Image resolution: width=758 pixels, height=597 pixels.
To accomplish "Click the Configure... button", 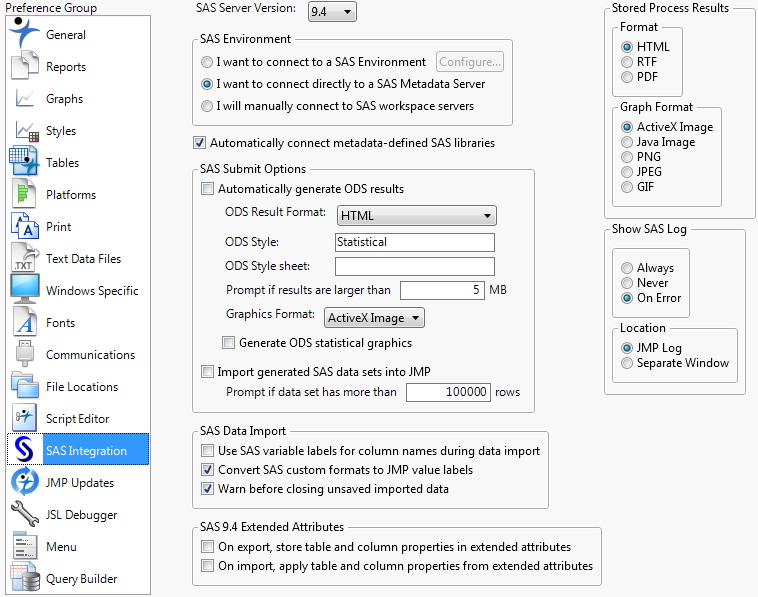I will pyautogui.click(x=470, y=62).
